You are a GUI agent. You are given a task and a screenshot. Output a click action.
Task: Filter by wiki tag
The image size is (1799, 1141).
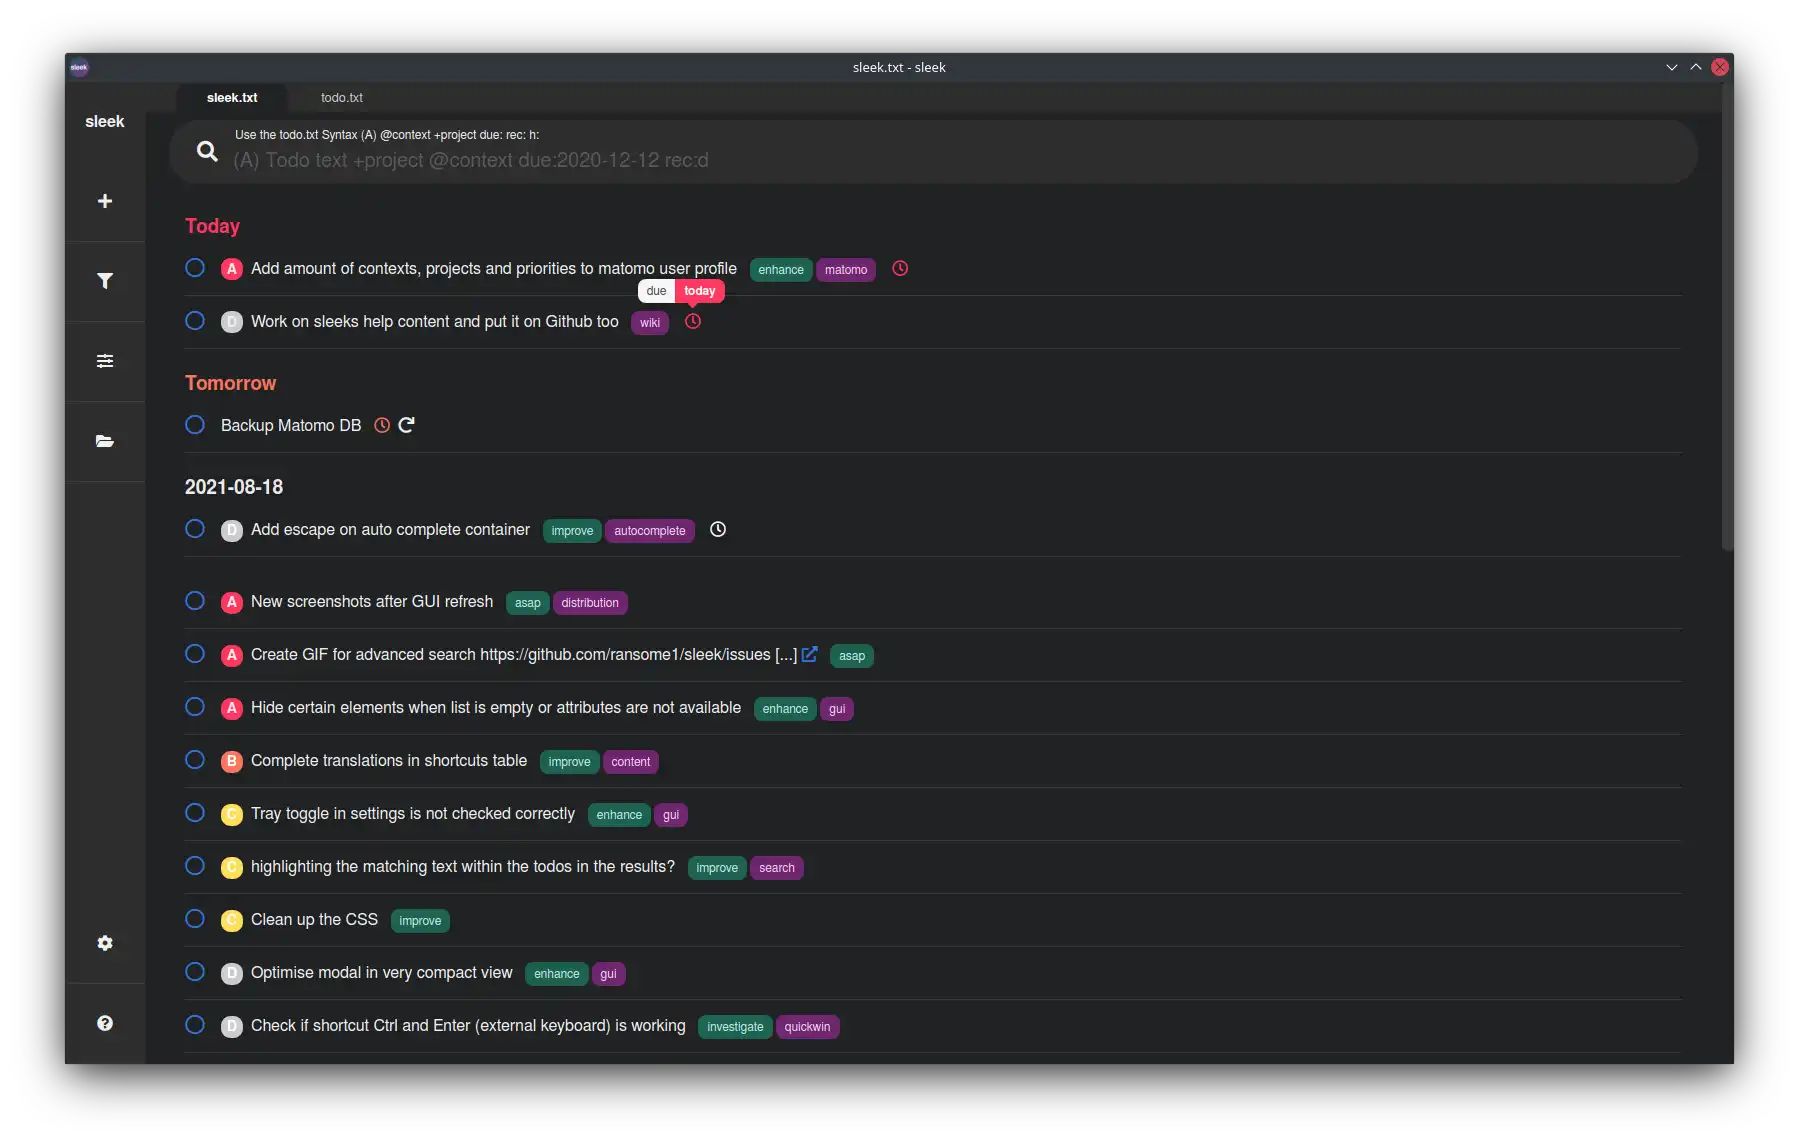(650, 323)
